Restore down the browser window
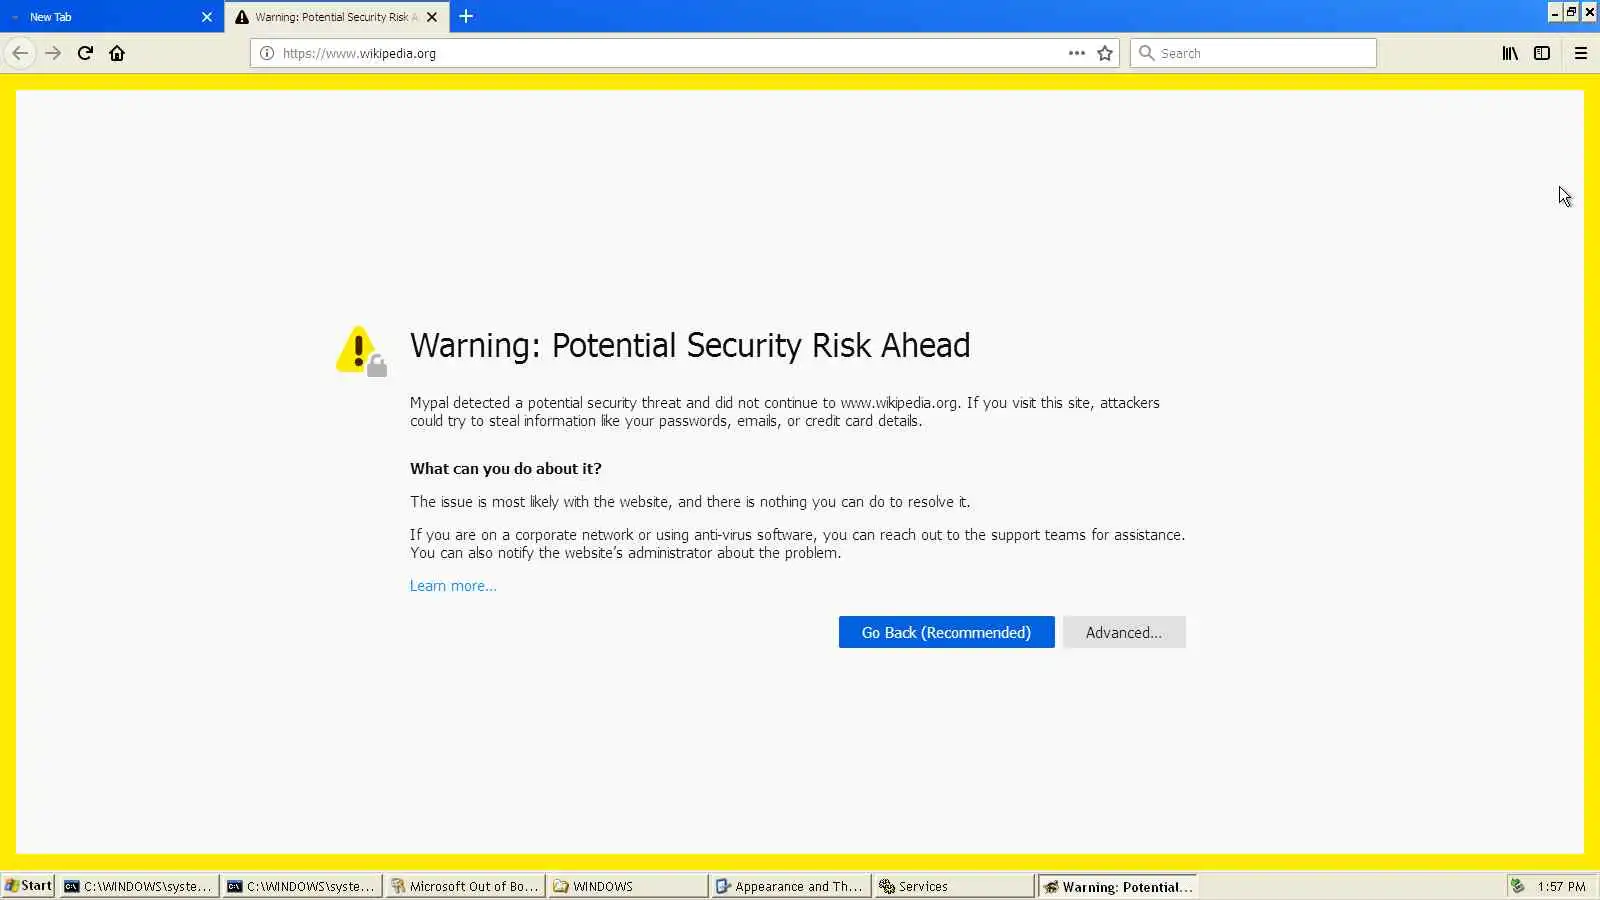1600x900 pixels. click(x=1571, y=12)
